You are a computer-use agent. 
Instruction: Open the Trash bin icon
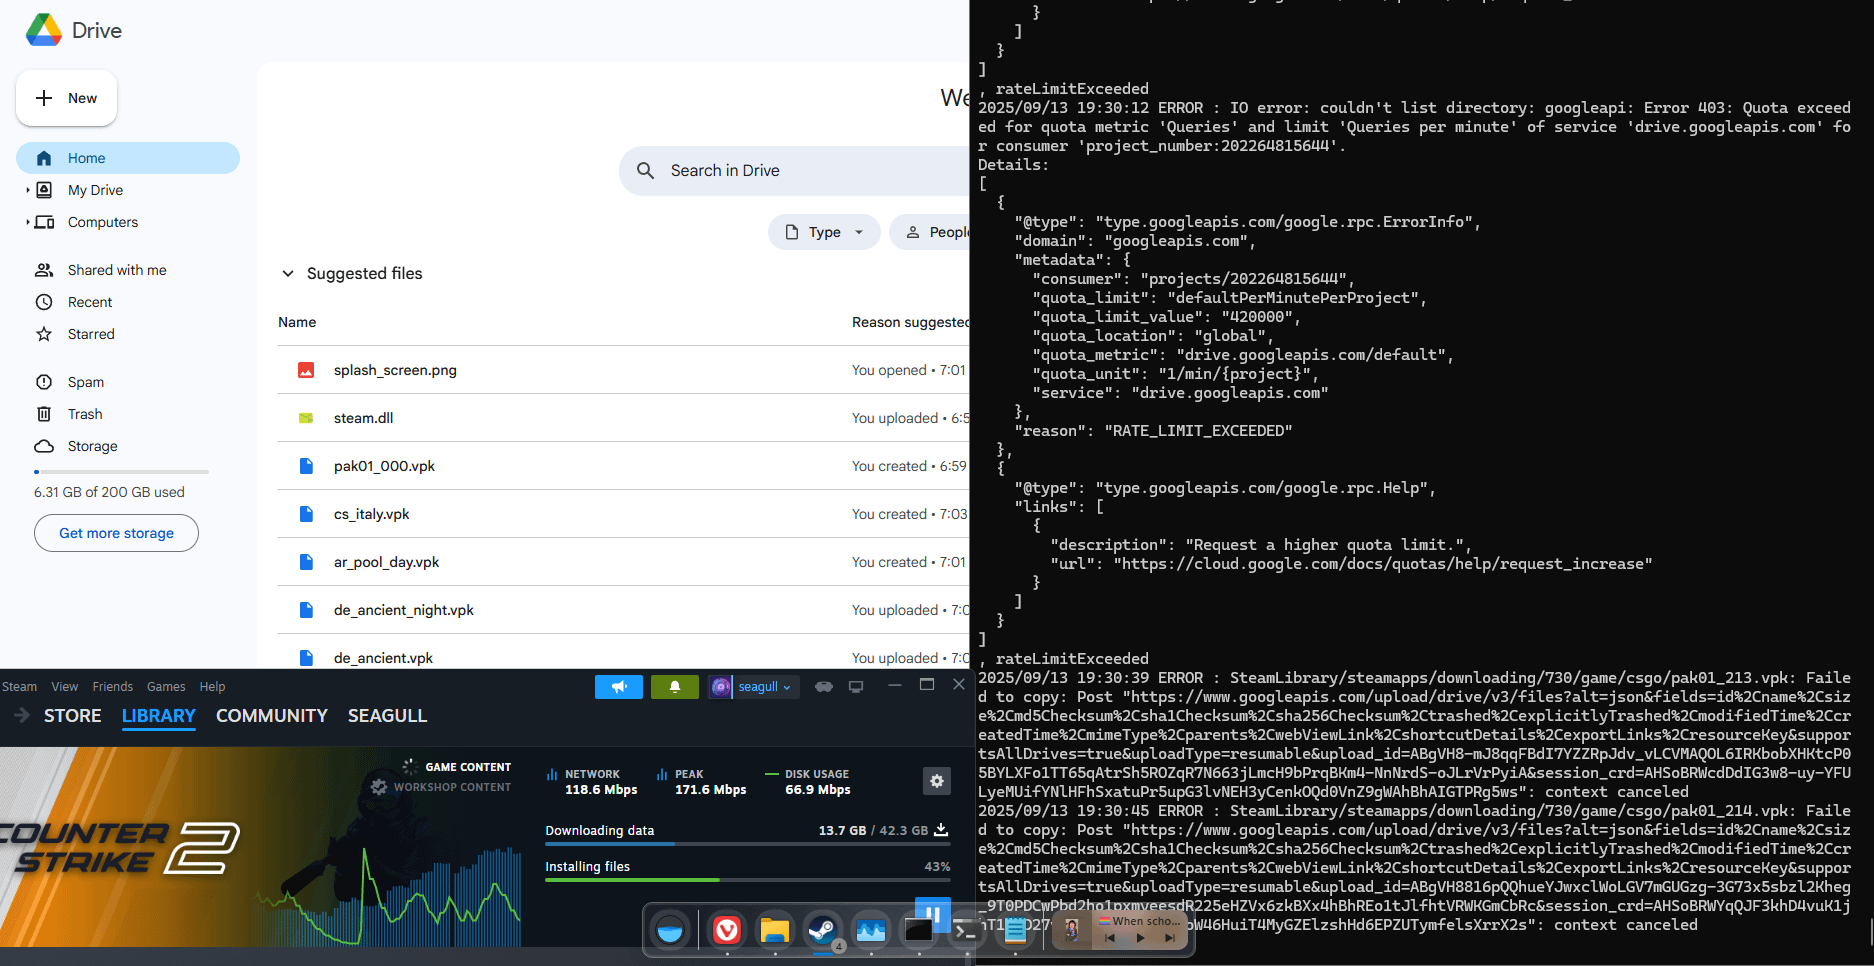[44, 414]
